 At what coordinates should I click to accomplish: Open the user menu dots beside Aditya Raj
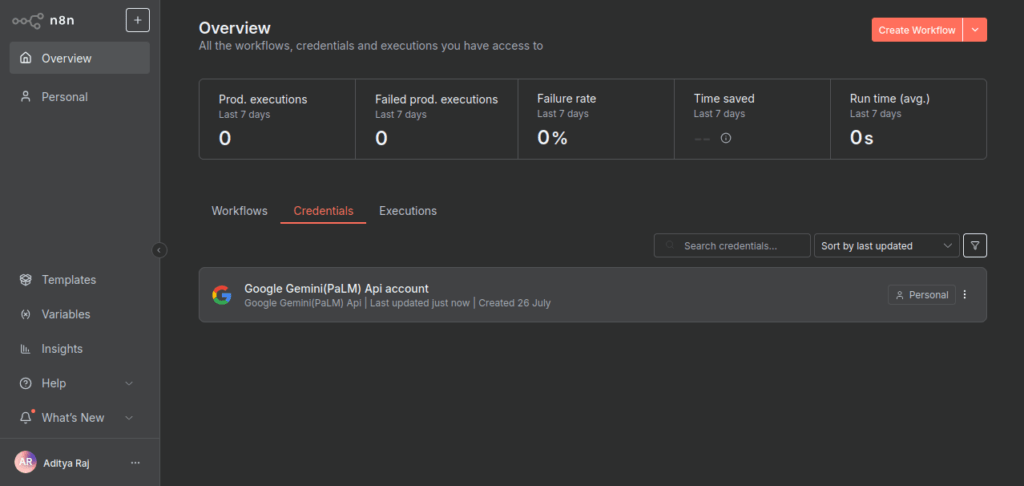[136, 462]
